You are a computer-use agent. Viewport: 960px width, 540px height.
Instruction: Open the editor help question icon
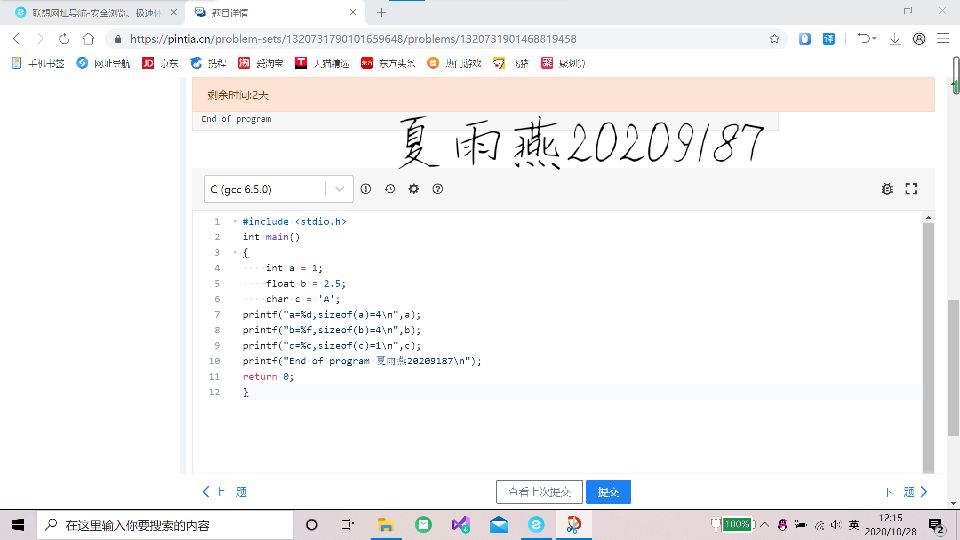pyautogui.click(x=438, y=189)
